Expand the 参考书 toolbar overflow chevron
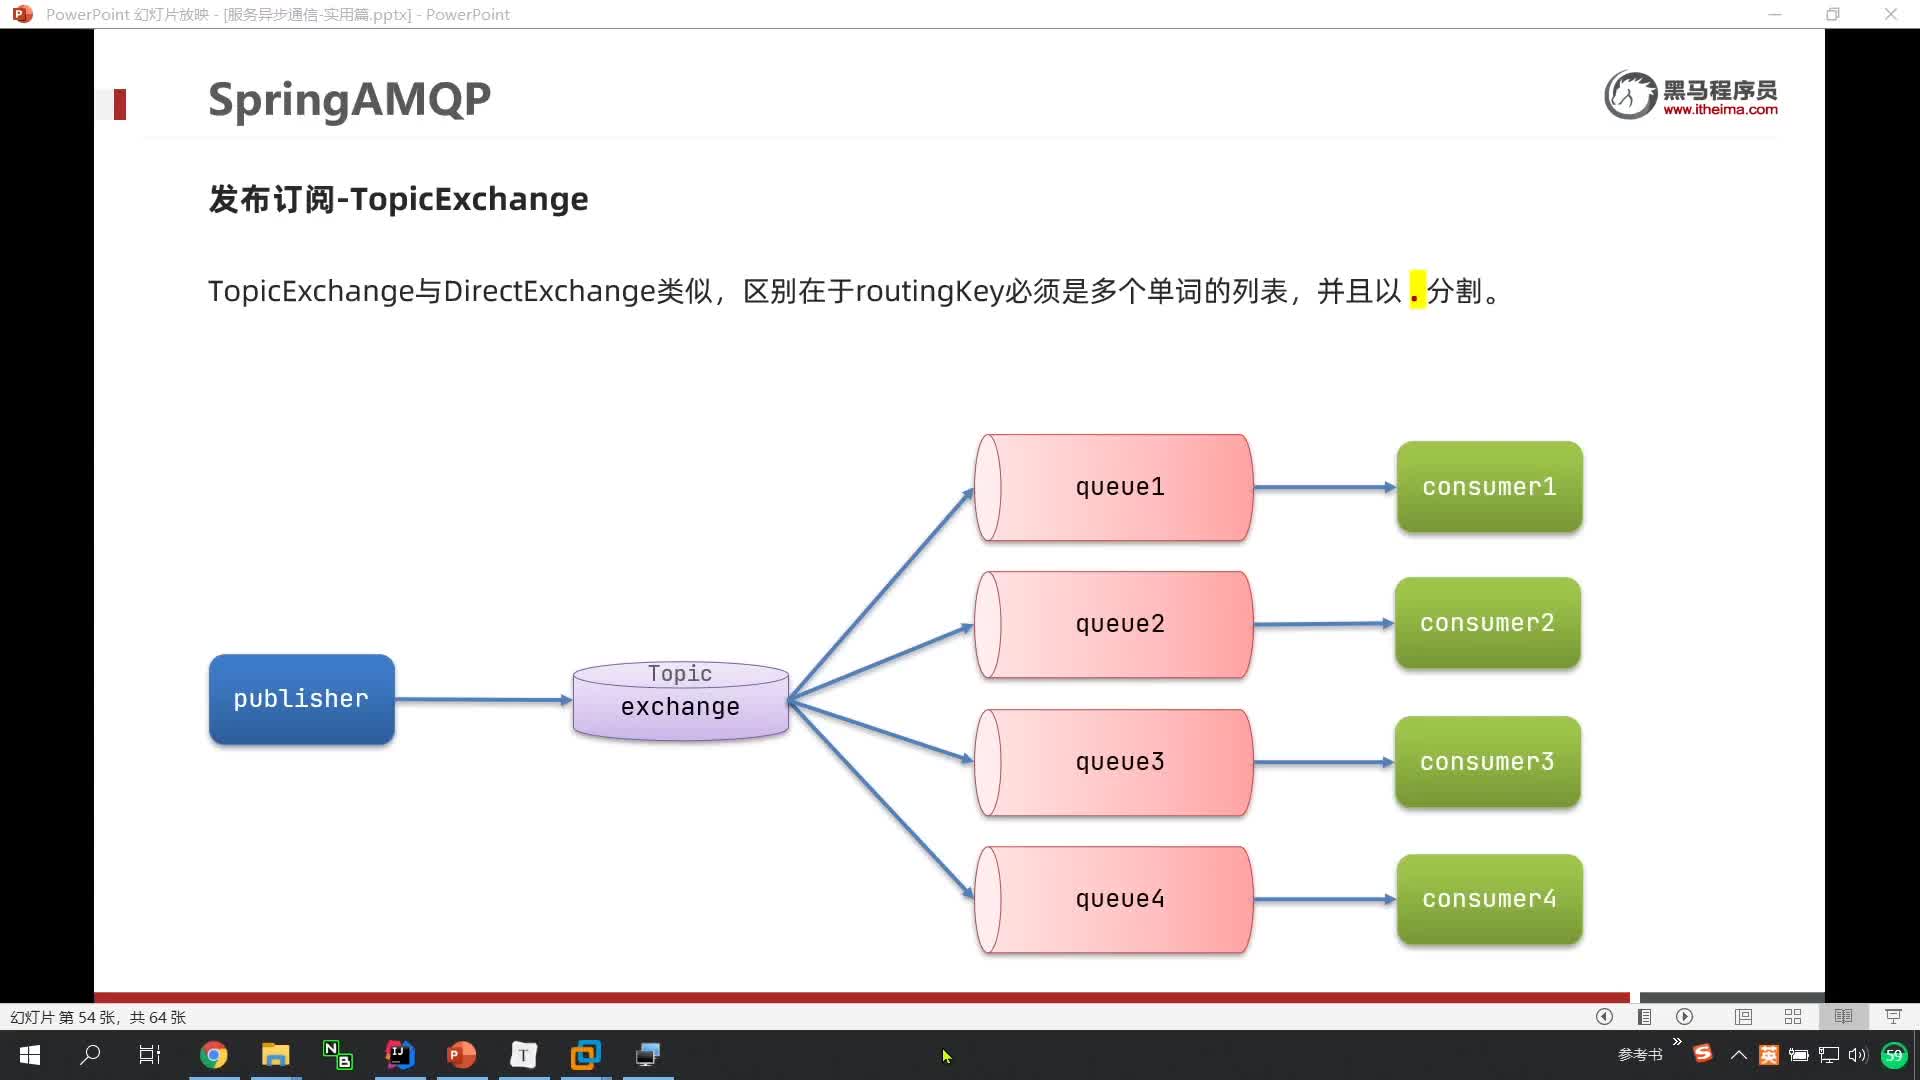This screenshot has width=1920, height=1080. (1677, 1042)
